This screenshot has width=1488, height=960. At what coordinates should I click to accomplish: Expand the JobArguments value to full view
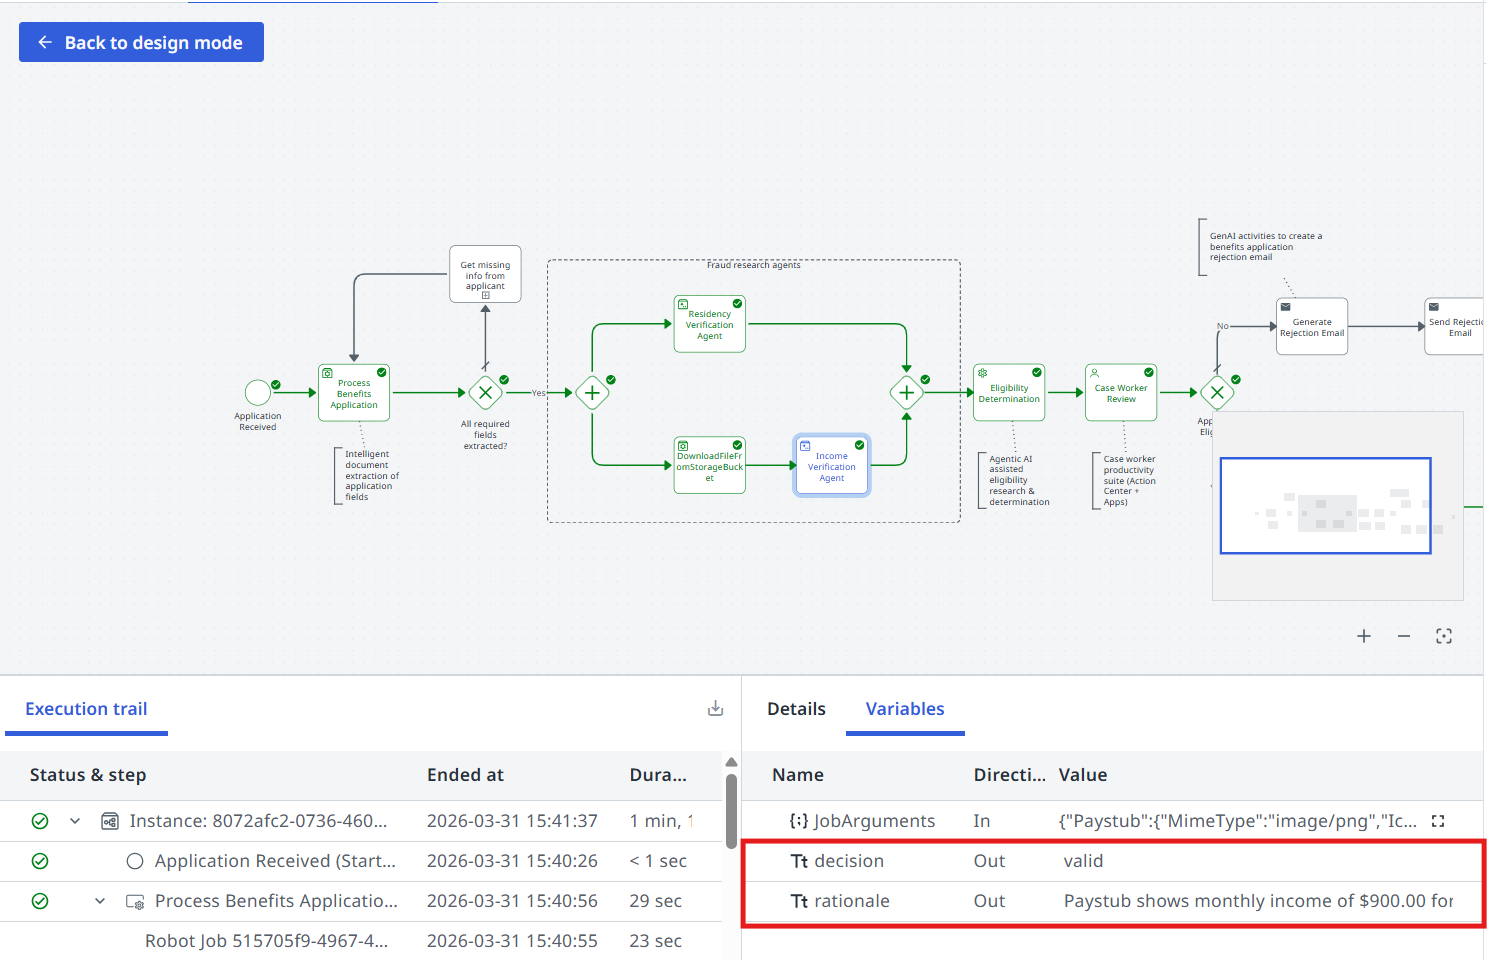[x=1438, y=821]
